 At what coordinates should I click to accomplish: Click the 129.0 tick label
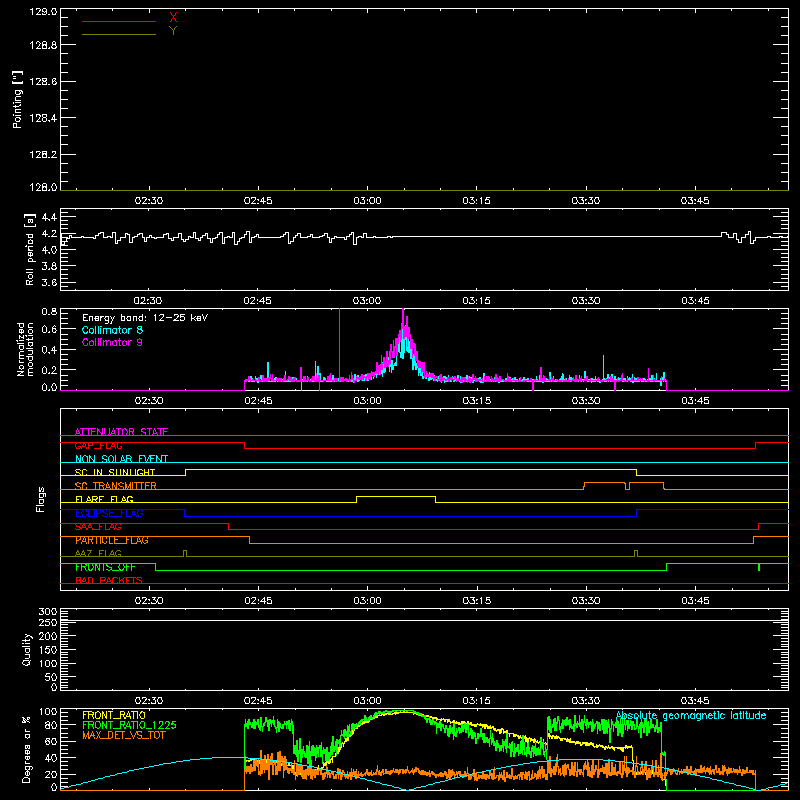pos(43,12)
